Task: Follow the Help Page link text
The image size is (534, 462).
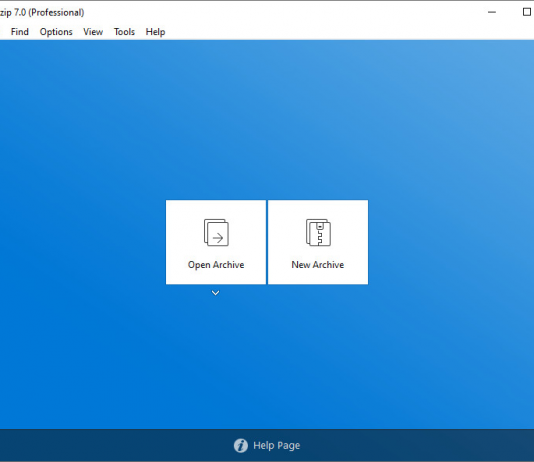Action: (277, 445)
